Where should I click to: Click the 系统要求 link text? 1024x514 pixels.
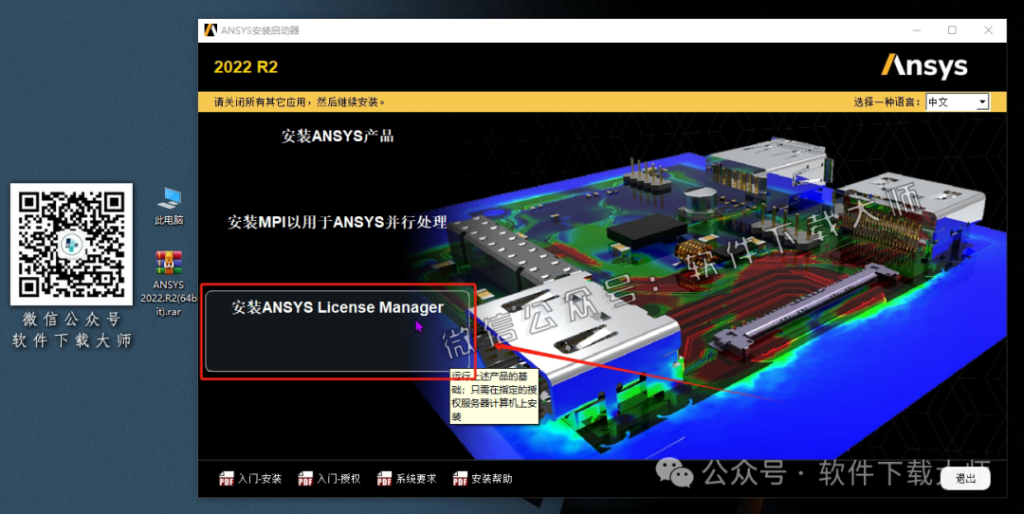(x=416, y=479)
